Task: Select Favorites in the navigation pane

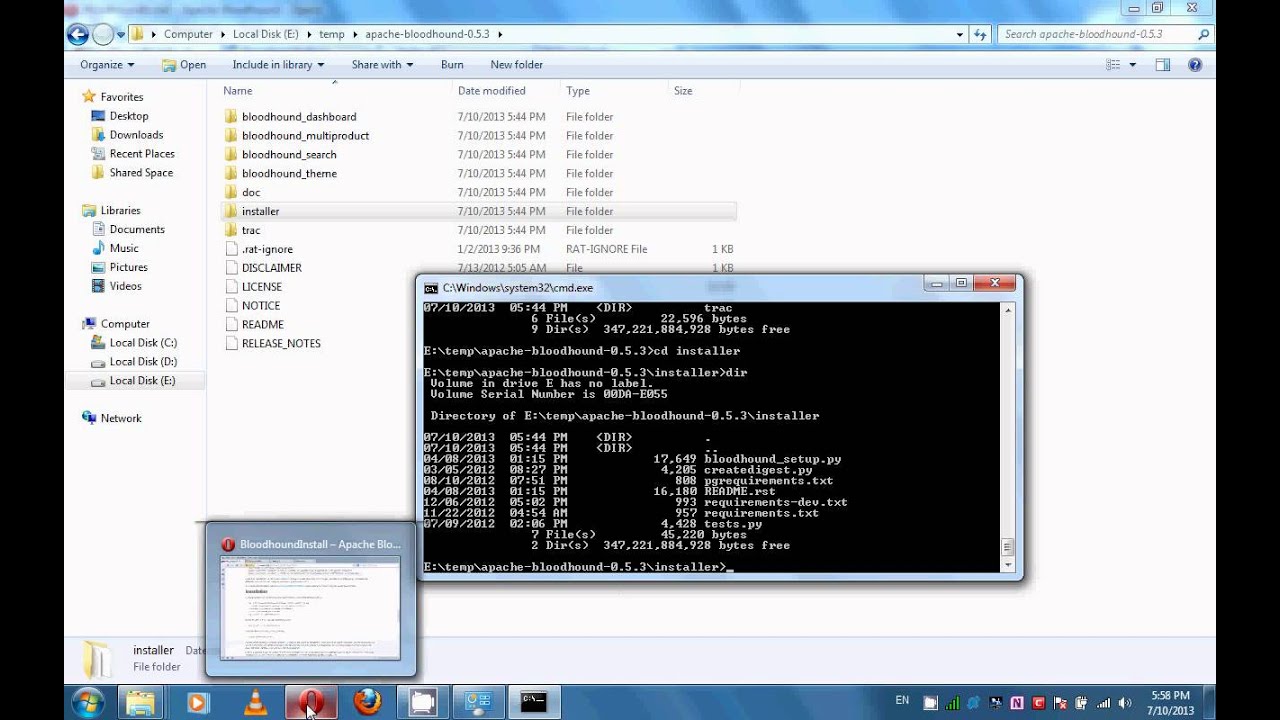Action: tap(121, 97)
